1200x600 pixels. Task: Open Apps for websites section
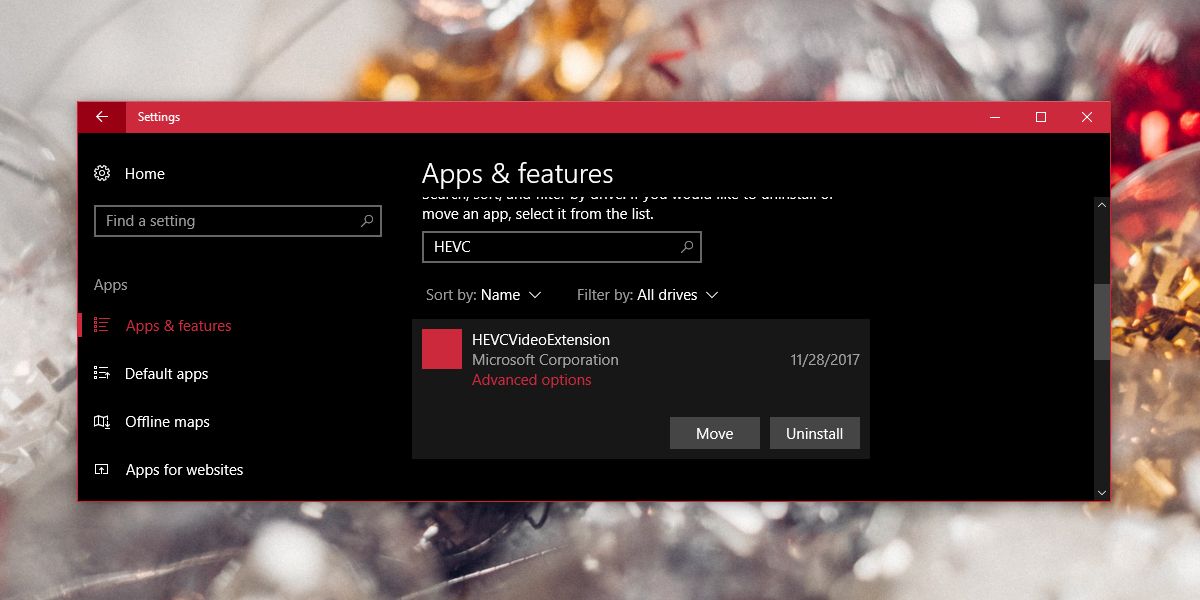(x=184, y=470)
